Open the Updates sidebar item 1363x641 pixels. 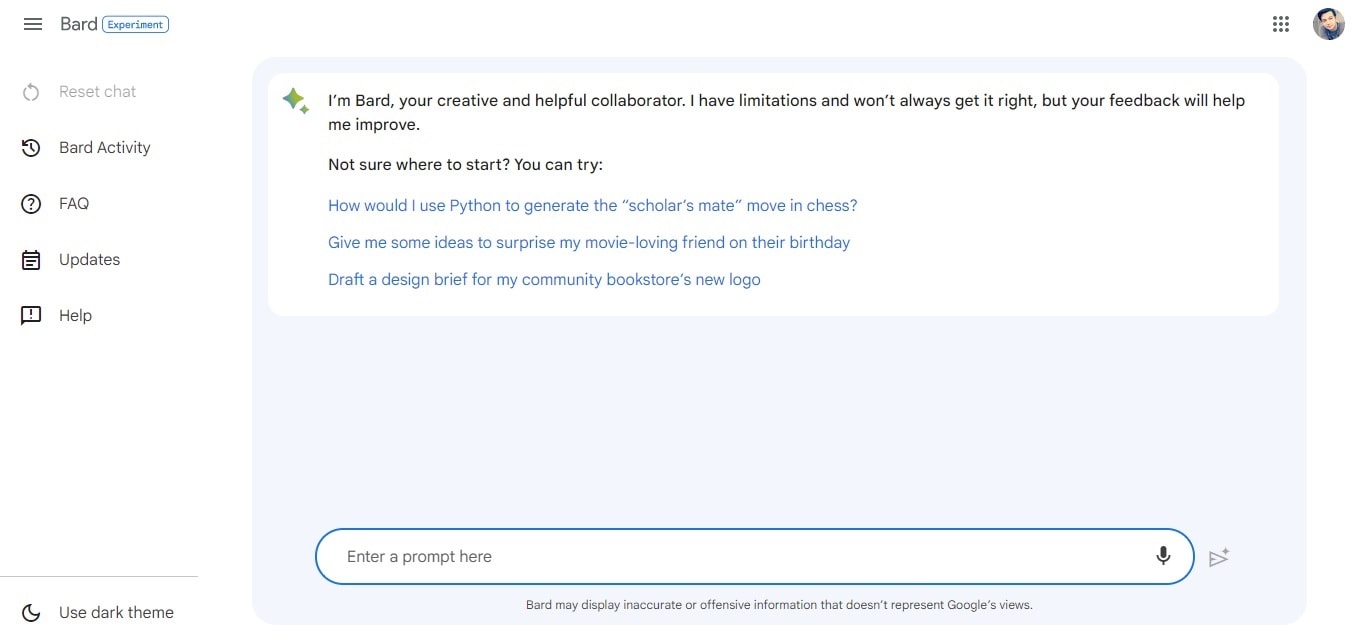pyautogui.click(x=89, y=260)
